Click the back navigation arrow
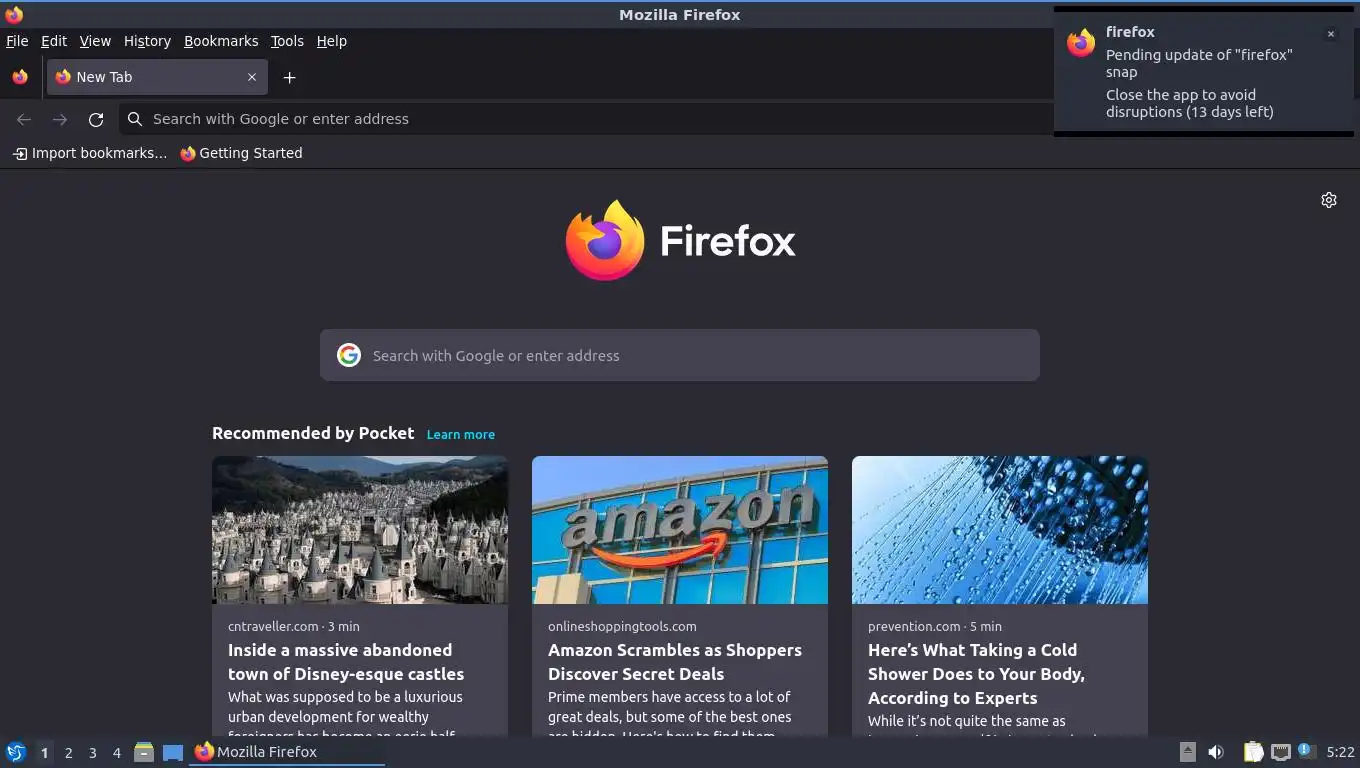The width and height of the screenshot is (1360, 768). click(x=24, y=119)
